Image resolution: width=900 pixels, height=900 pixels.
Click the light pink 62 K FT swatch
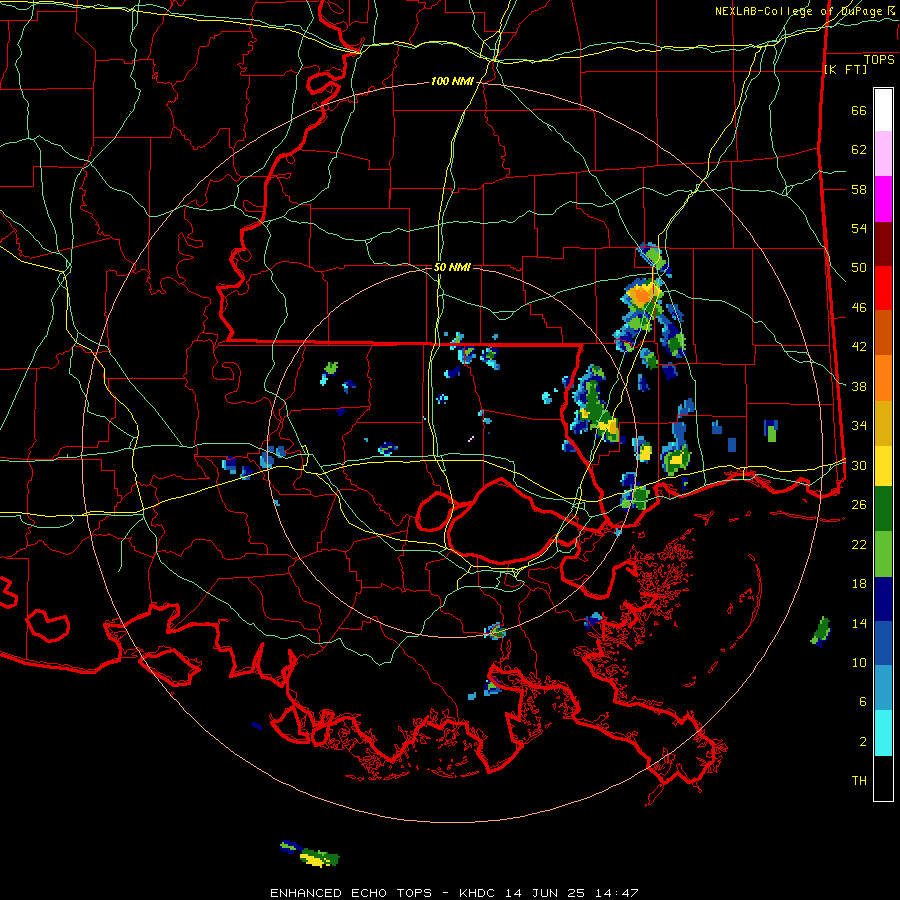pos(883,154)
